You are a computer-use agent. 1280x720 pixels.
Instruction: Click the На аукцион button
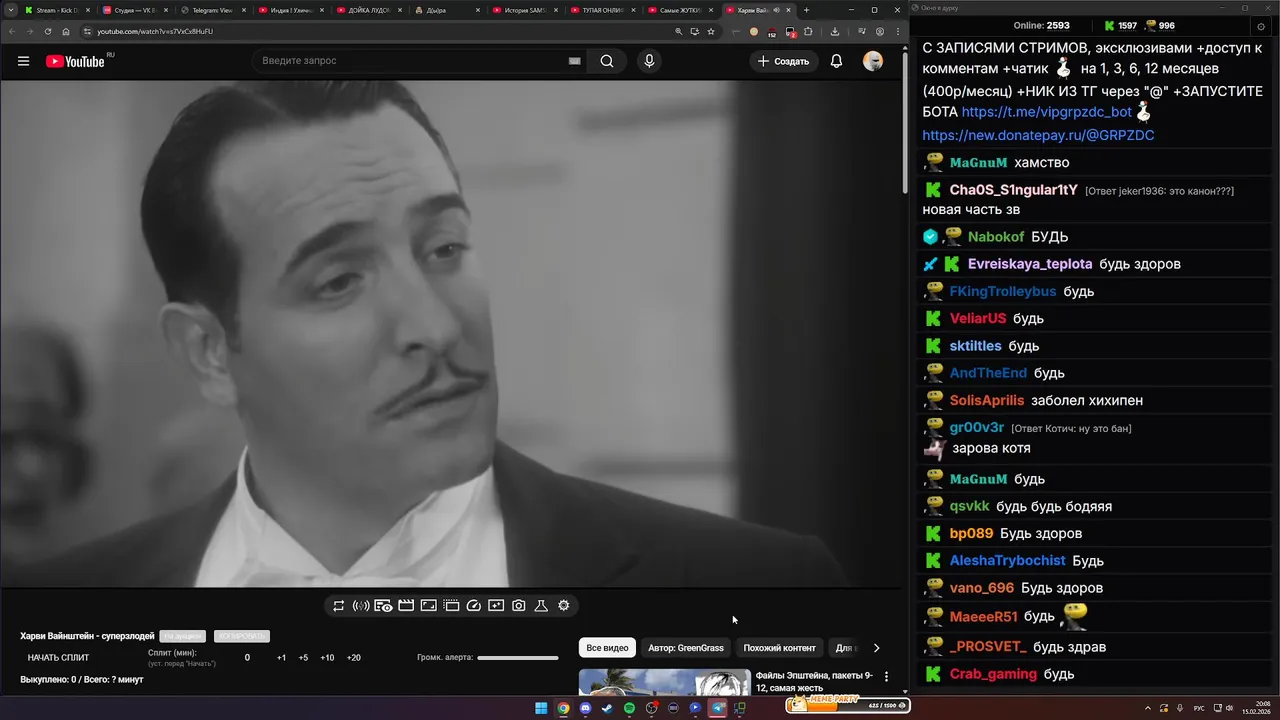coord(182,636)
